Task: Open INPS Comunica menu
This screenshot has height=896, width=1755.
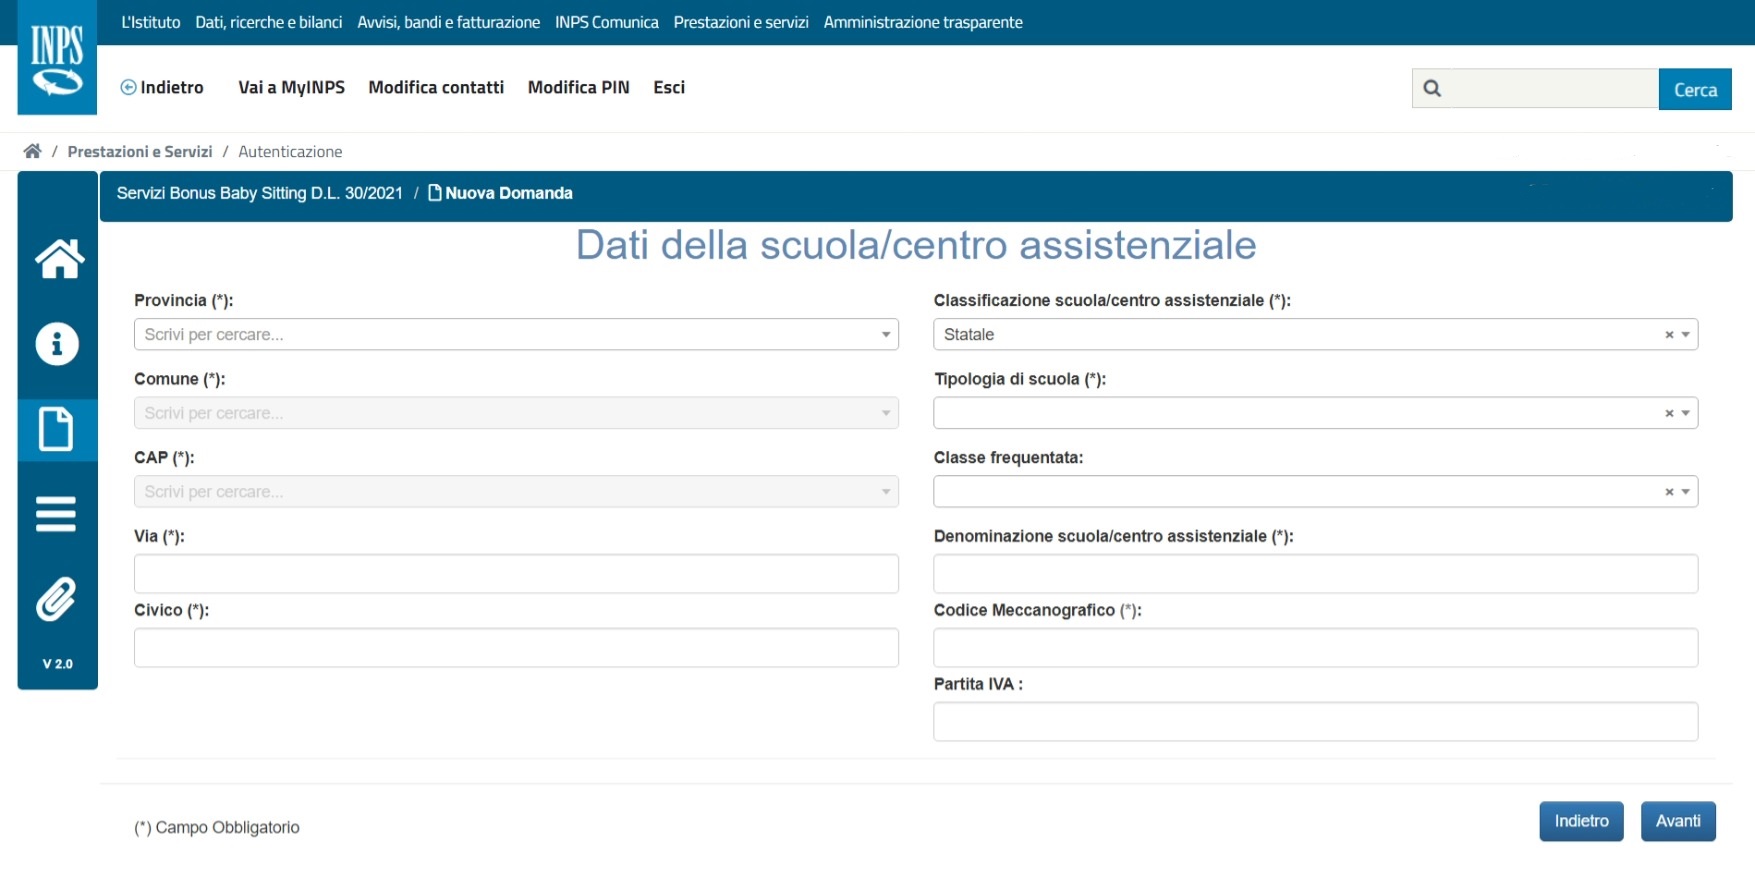Action: tap(607, 22)
